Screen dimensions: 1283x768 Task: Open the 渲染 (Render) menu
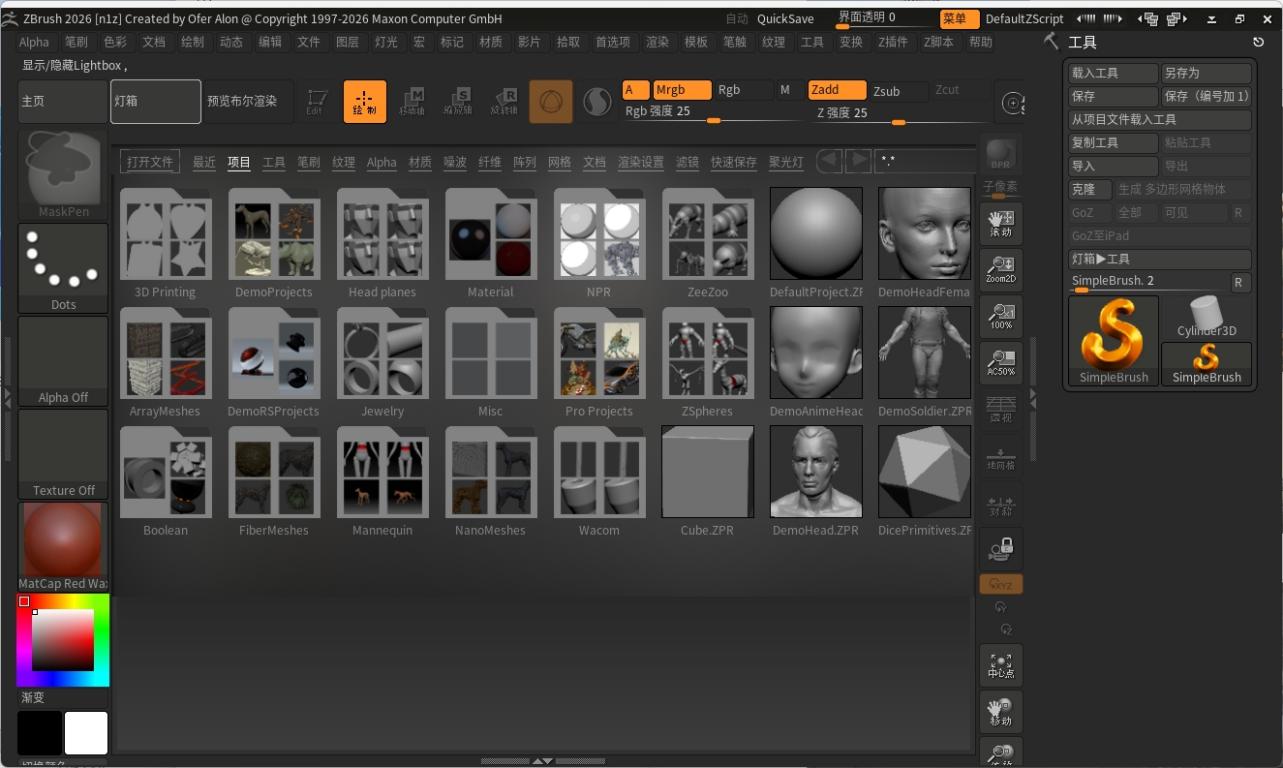pyautogui.click(x=657, y=42)
